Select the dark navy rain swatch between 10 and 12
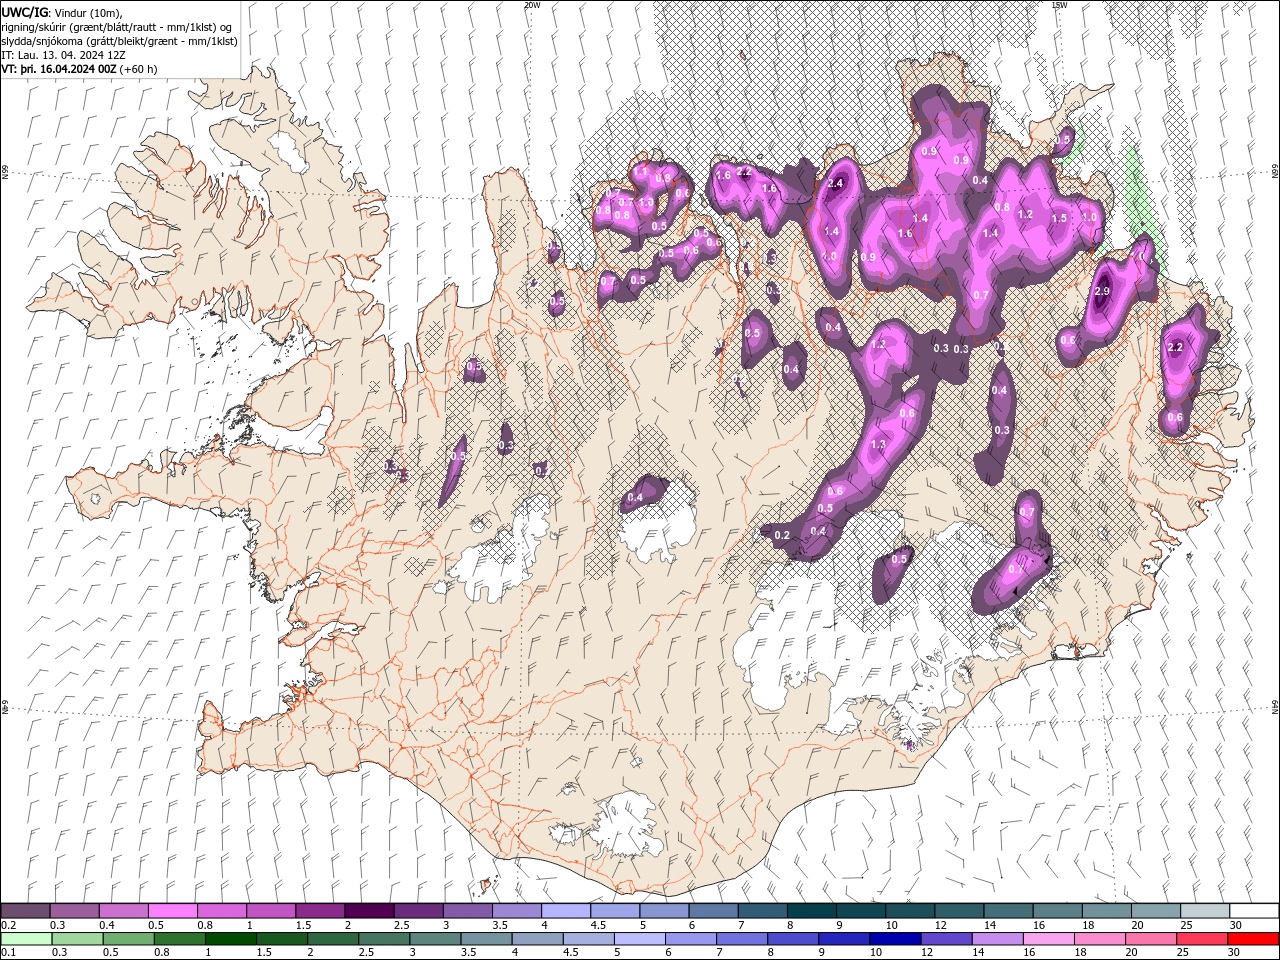Image resolution: width=1280 pixels, height=960 pixels. click(x=894, y=939)
